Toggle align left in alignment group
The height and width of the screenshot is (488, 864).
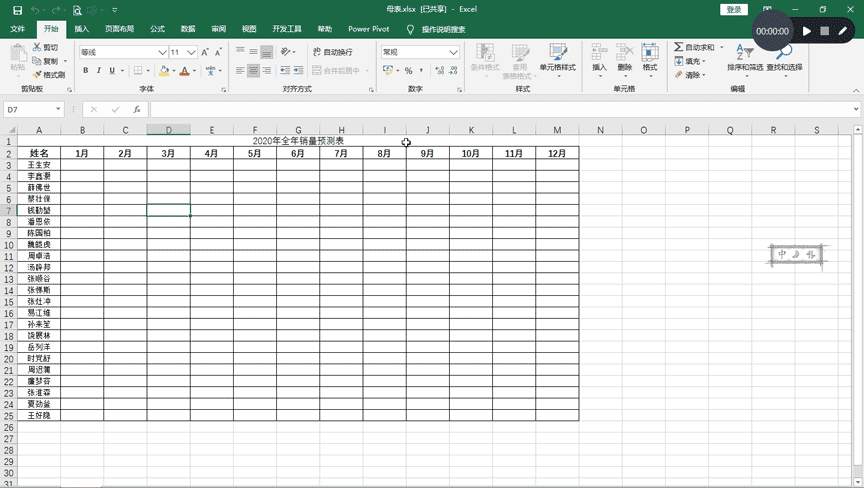(x=240, y=70)
